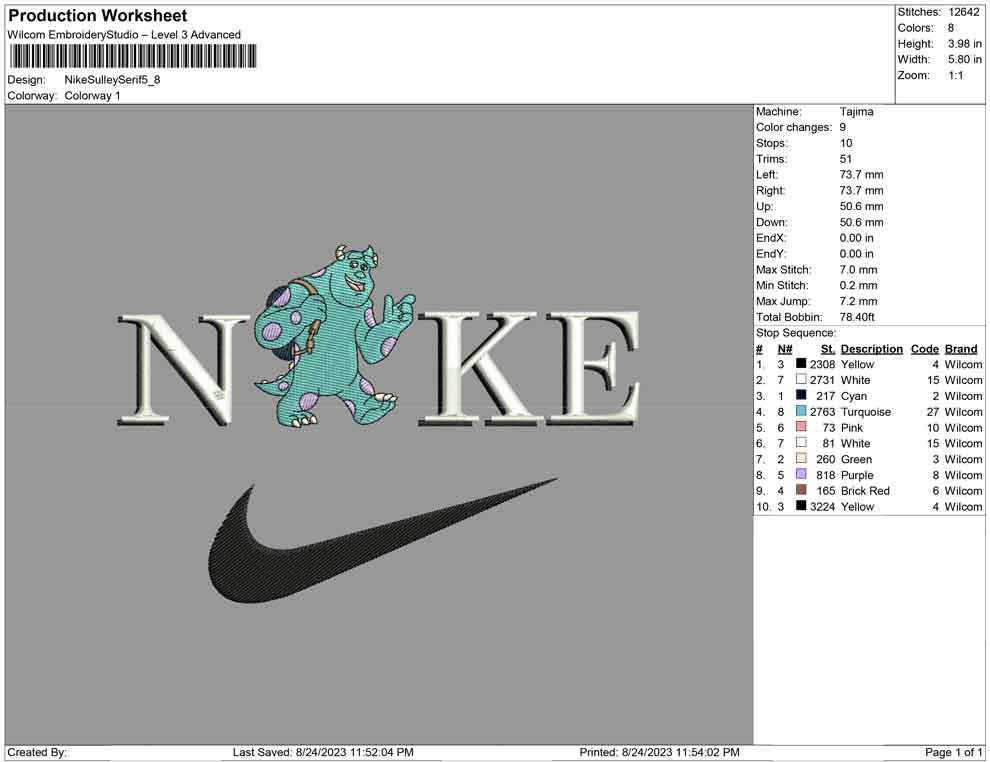990x762 pixels.
Task: Click the Brick Red description text
Action: click(865, 491)
